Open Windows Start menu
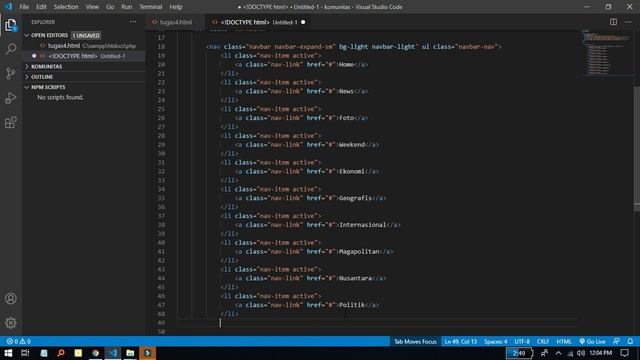Viewport: 640px width, 360px height. point(8,353)
